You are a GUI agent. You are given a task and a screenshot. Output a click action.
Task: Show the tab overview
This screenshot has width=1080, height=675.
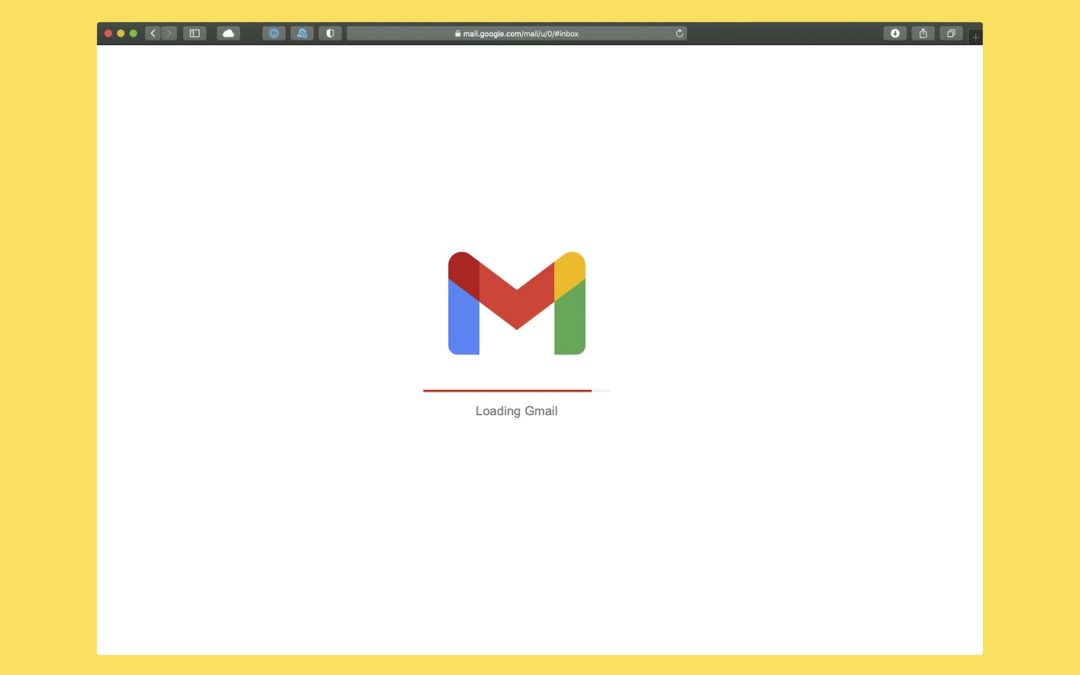point(951,33)
